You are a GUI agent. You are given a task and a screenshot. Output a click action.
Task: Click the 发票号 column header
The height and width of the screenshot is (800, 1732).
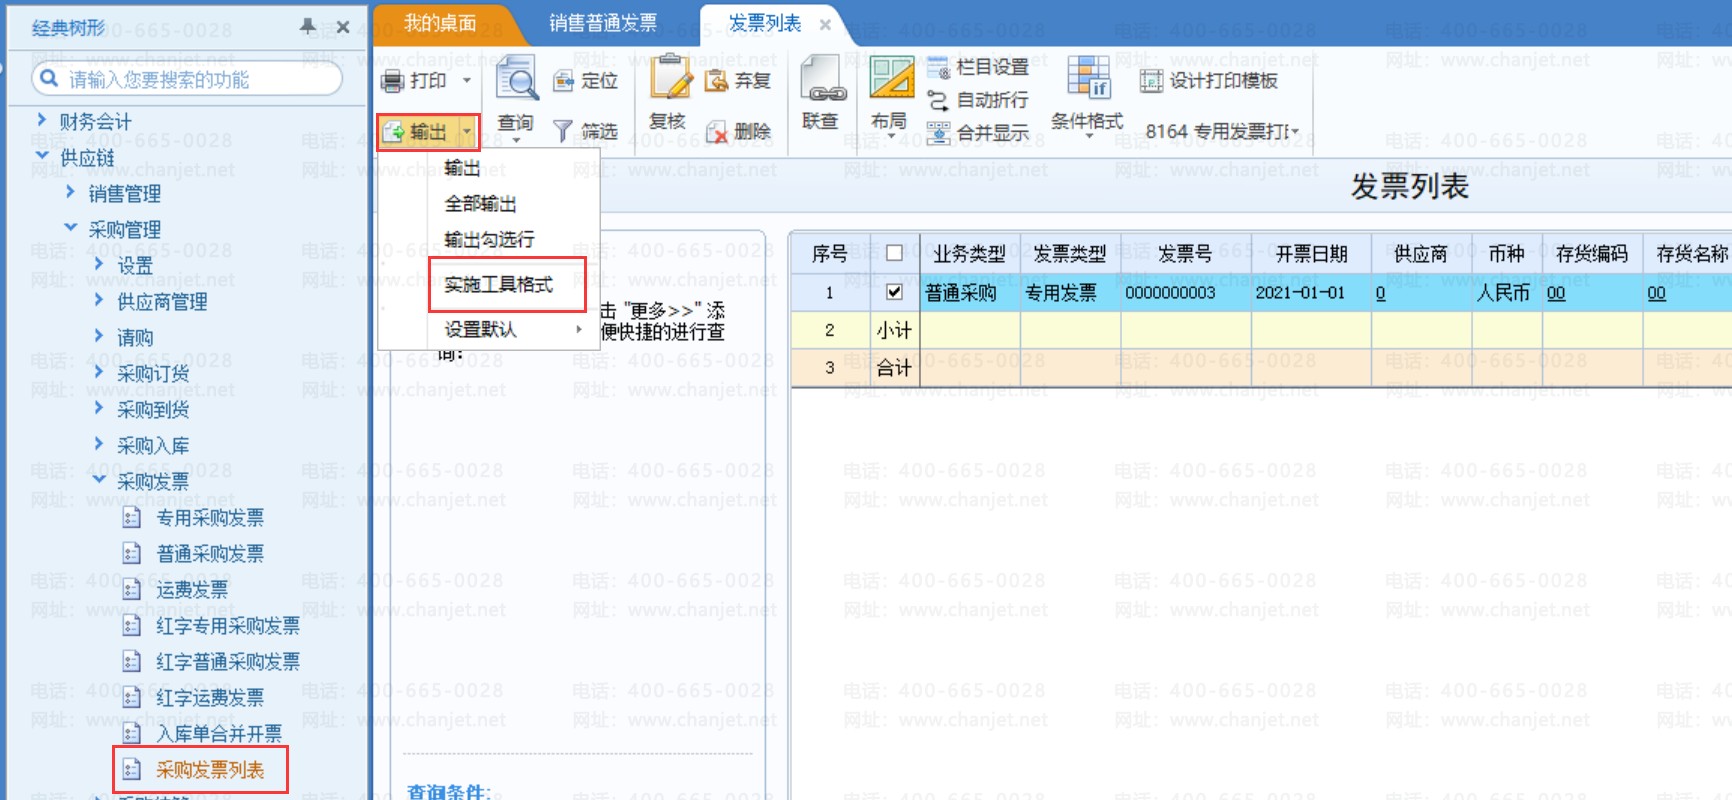[1185, 254]
